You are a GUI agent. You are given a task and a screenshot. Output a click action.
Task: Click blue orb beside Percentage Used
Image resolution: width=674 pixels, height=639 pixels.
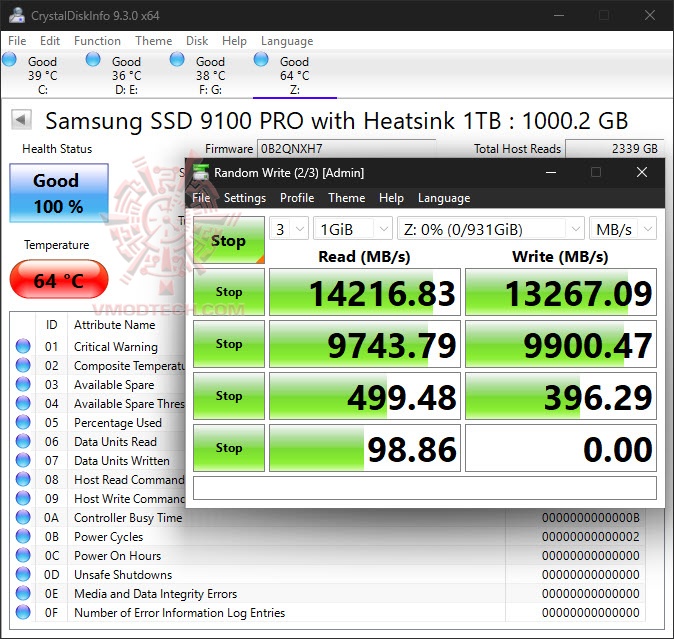(x=23, y=422)
